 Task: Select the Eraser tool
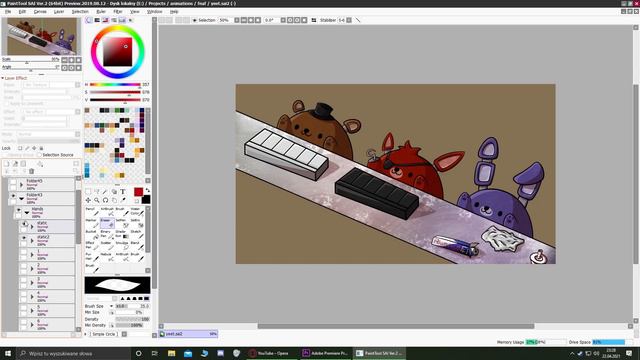coord(107,222)
